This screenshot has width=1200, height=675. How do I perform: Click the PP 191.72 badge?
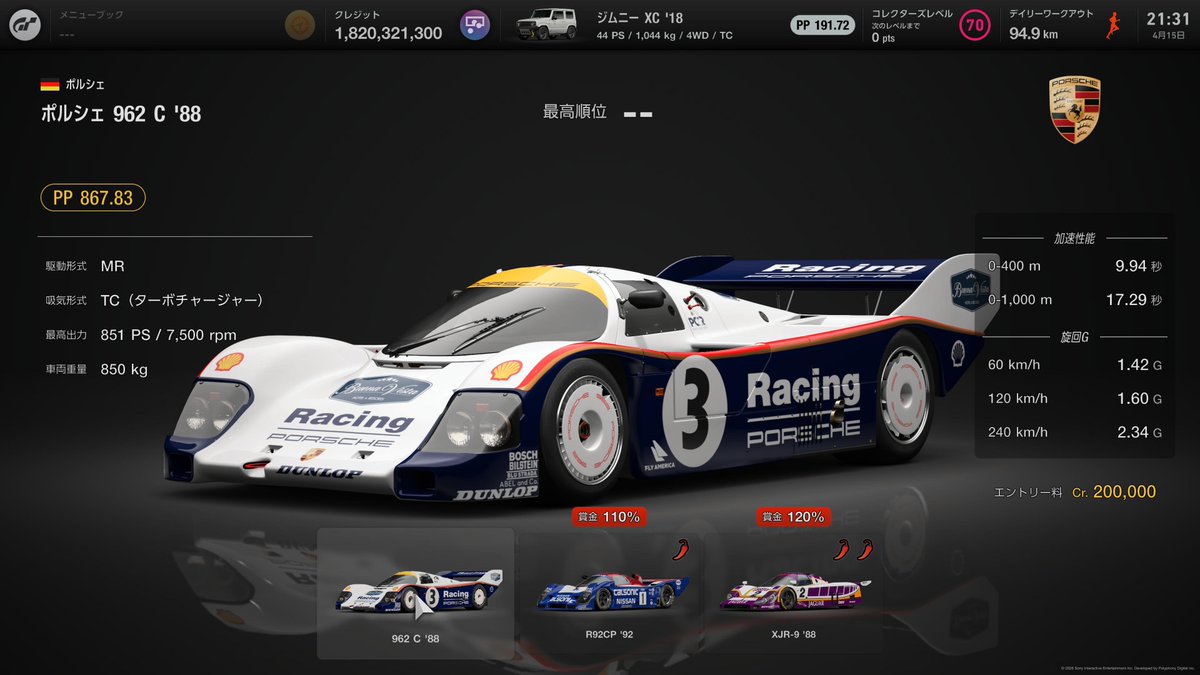pyautogui.click(x=823, y=25)
